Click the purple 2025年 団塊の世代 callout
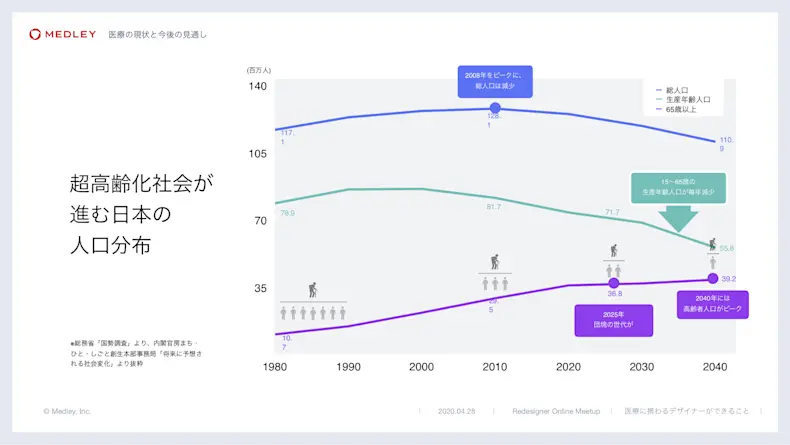The width and height of the screenshot is (790, 445). tap(614, 320)
